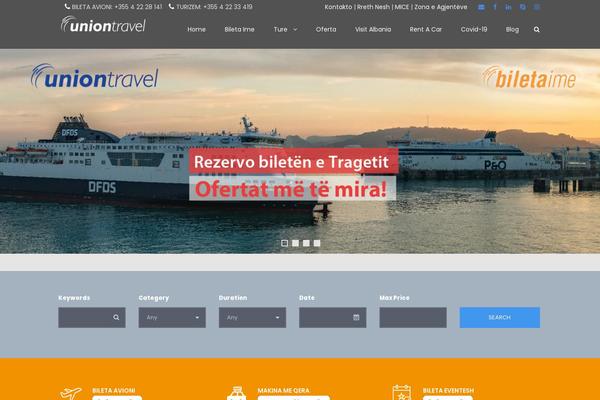Click the fourth social icon next to LinkedIn
This screenshot has height=400, width=600.
point(522,7)
